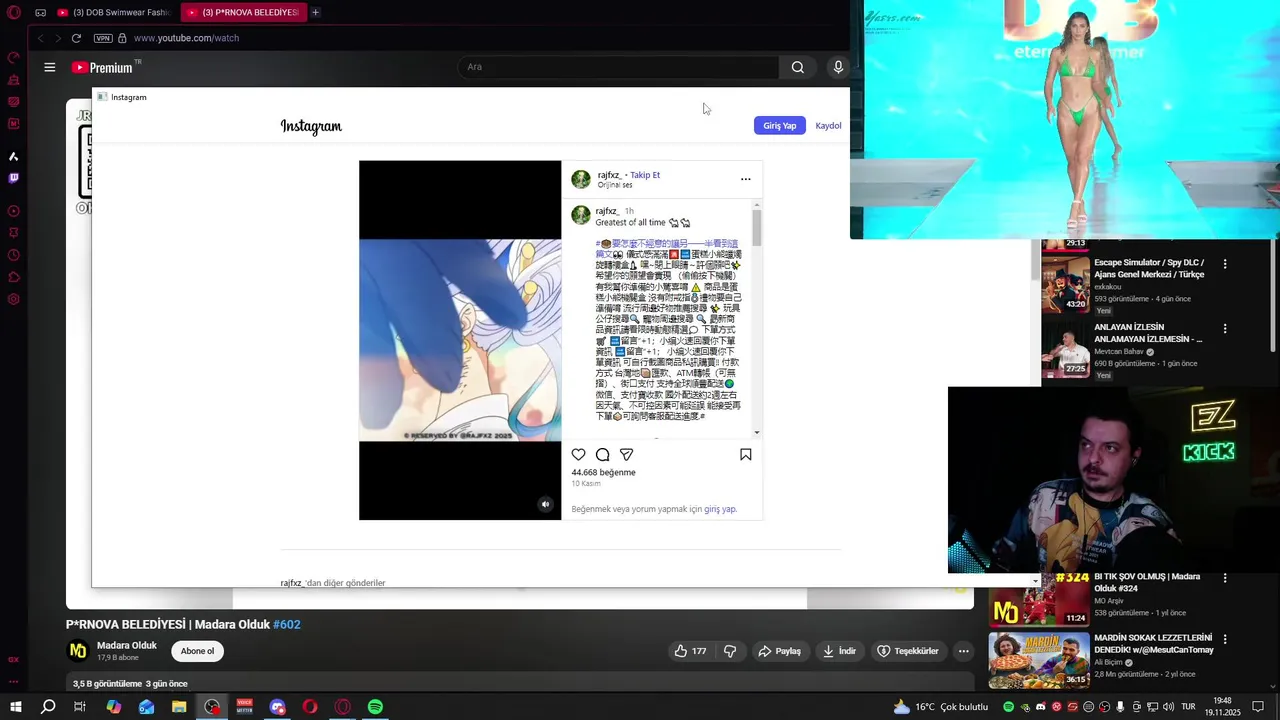
Task: Save the Instagram post with bookmark icon
Action: coord(745,454)
